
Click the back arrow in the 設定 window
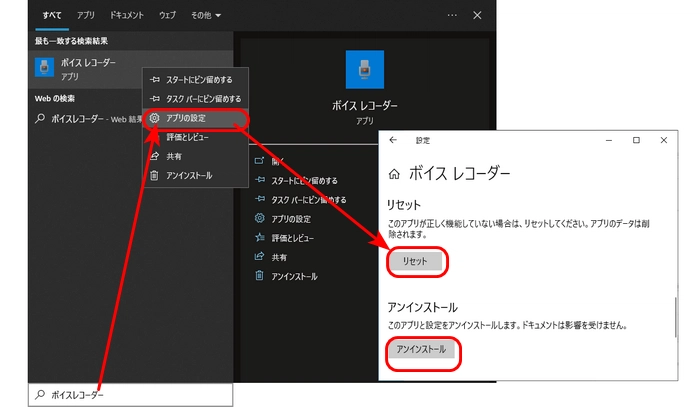(393, 140)
